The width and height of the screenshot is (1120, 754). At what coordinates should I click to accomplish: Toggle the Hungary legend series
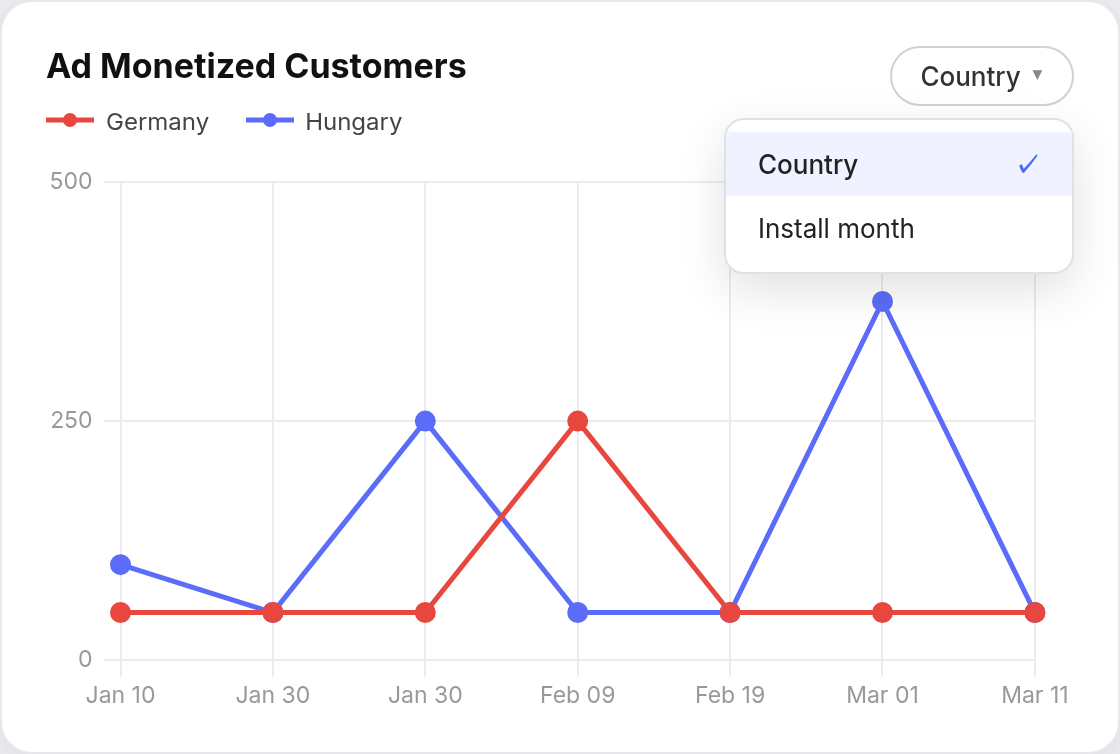coord(324,121)
